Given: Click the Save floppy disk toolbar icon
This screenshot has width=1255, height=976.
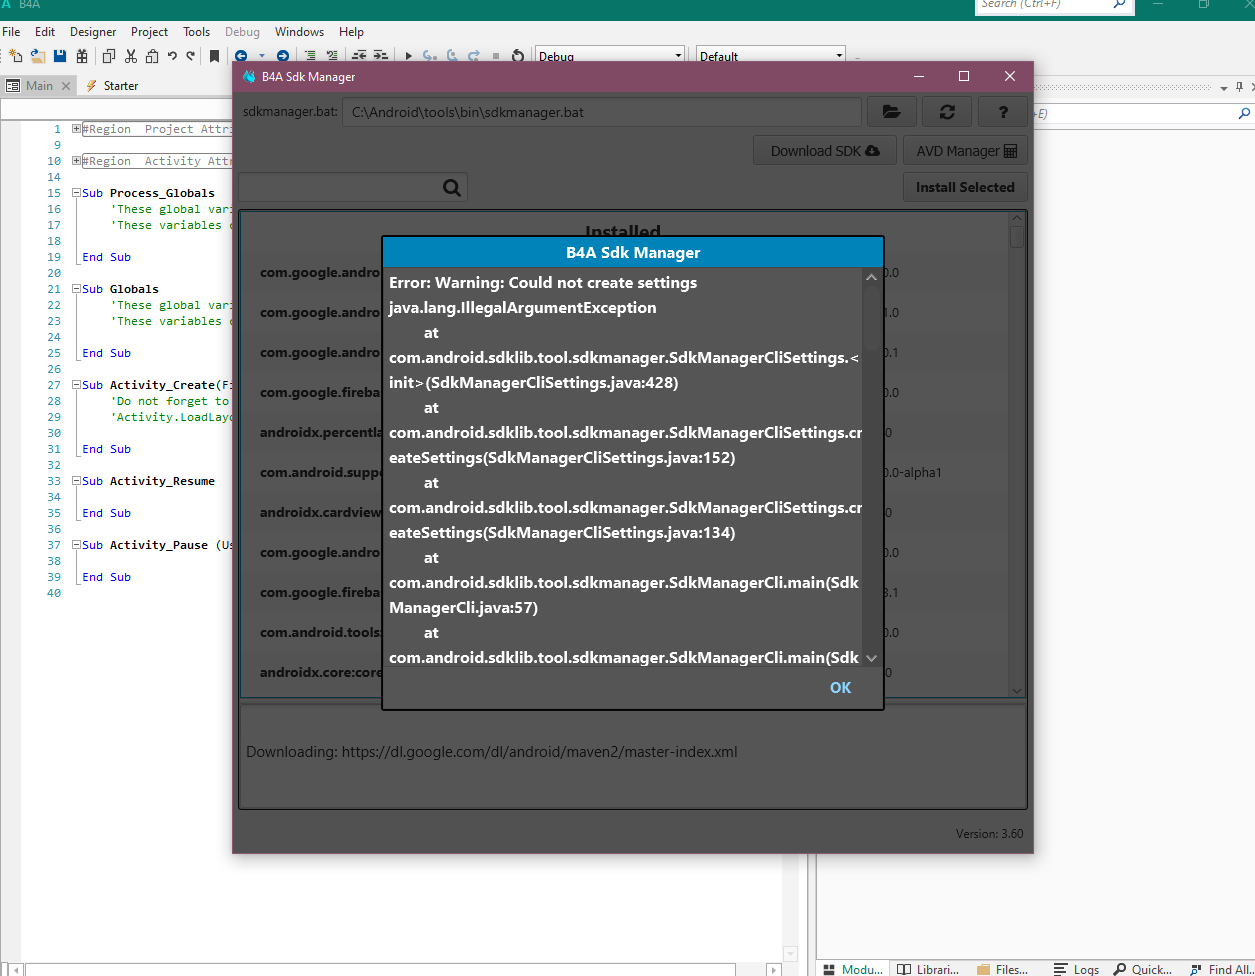Looking at the screenshot, I should coord(60,56).
